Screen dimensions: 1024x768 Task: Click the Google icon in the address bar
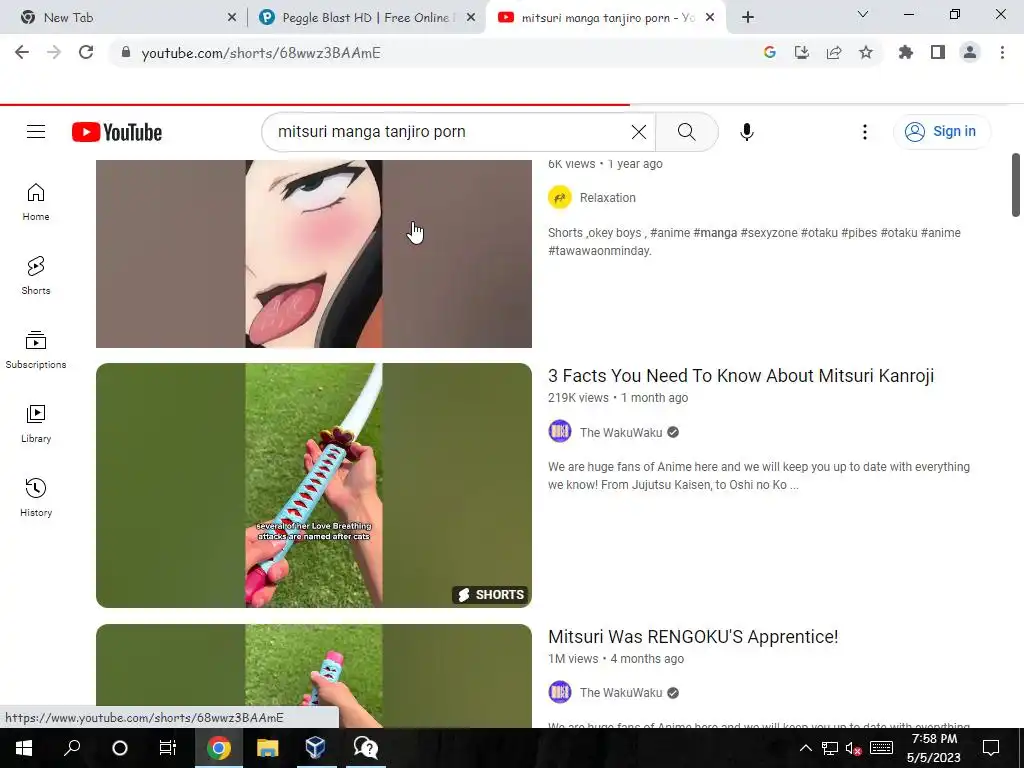click(769, 53)
